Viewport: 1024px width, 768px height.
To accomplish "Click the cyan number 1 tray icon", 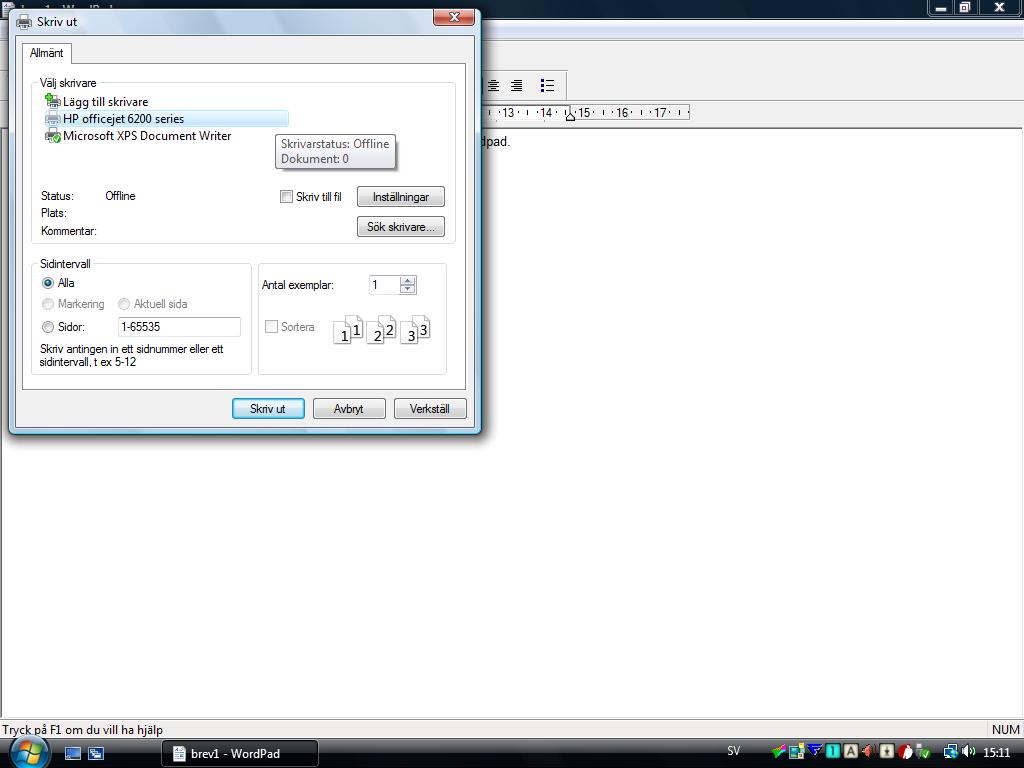I will 833,752.
